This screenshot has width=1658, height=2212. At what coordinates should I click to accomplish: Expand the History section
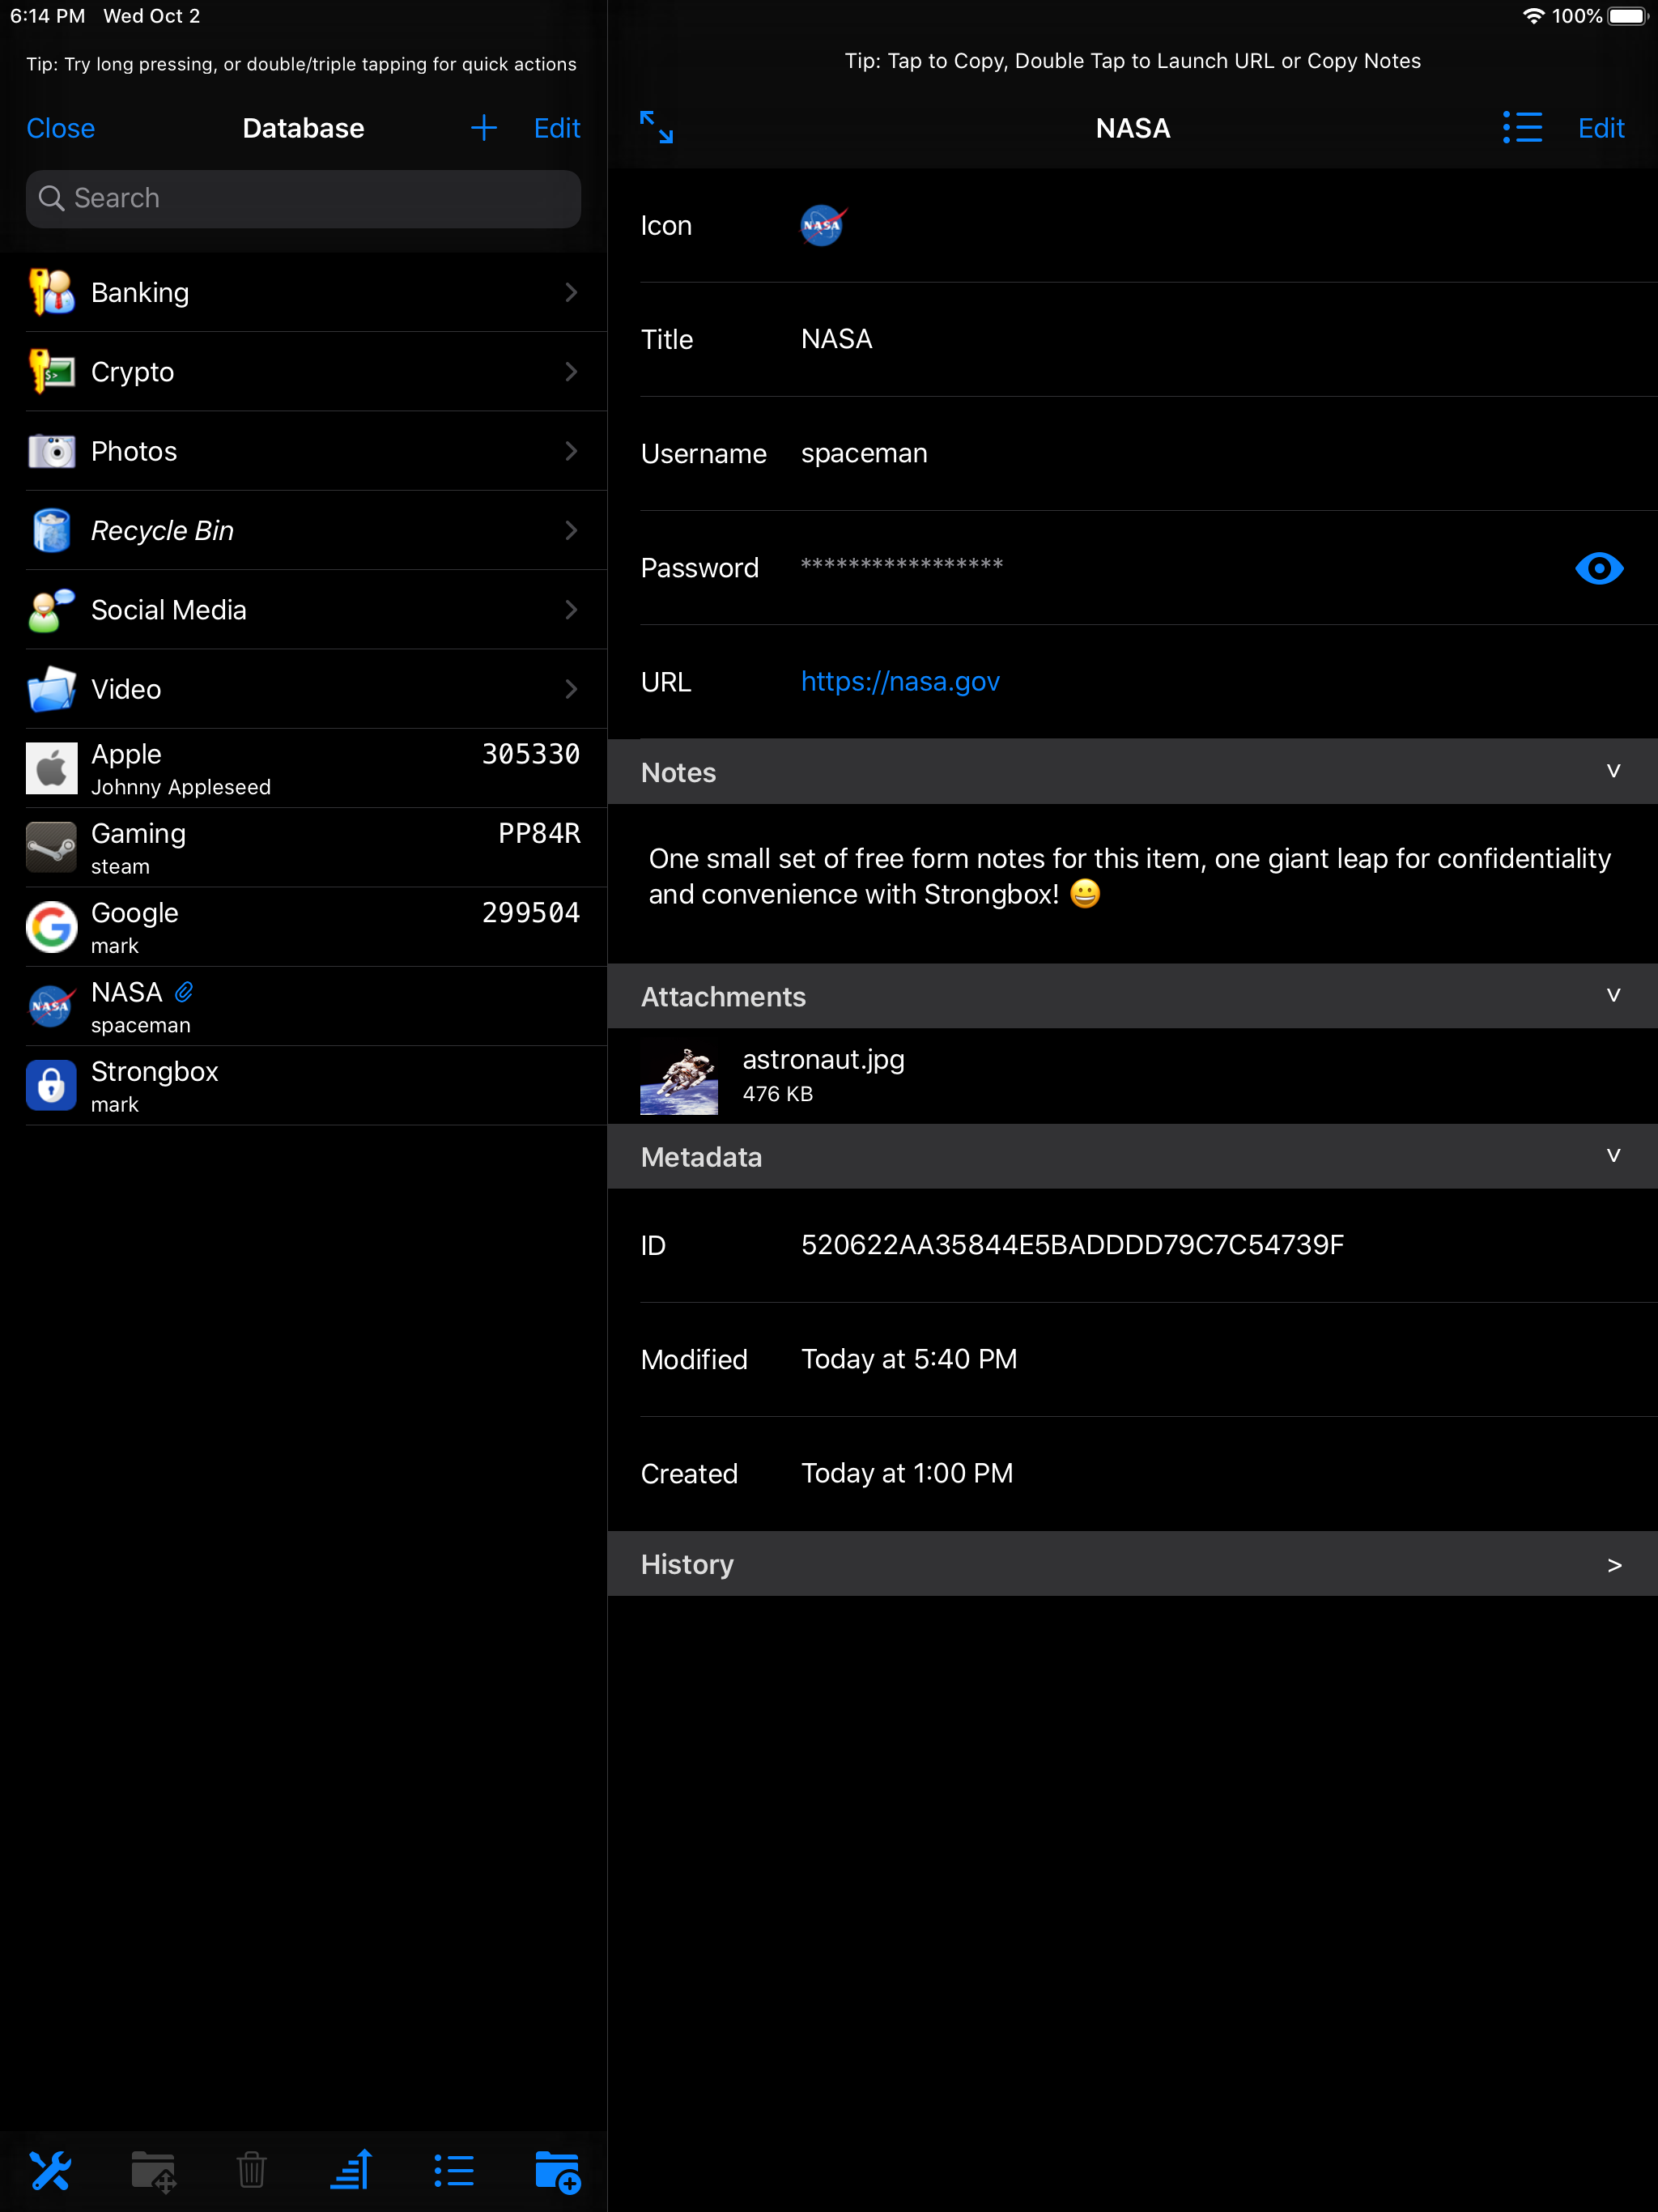(x=1612, y=1564)
